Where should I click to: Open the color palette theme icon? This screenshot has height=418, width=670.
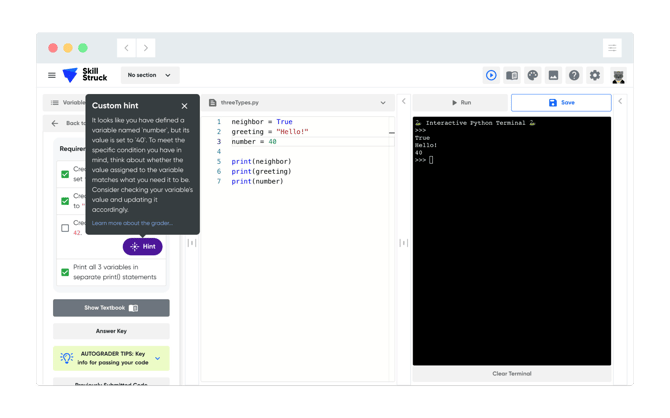pyautogui.click(x=532, y=75)
